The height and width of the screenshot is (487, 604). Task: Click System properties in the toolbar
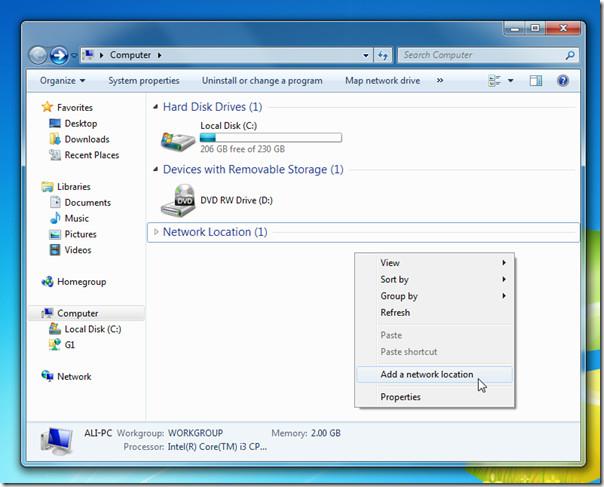tap(144, 80)
